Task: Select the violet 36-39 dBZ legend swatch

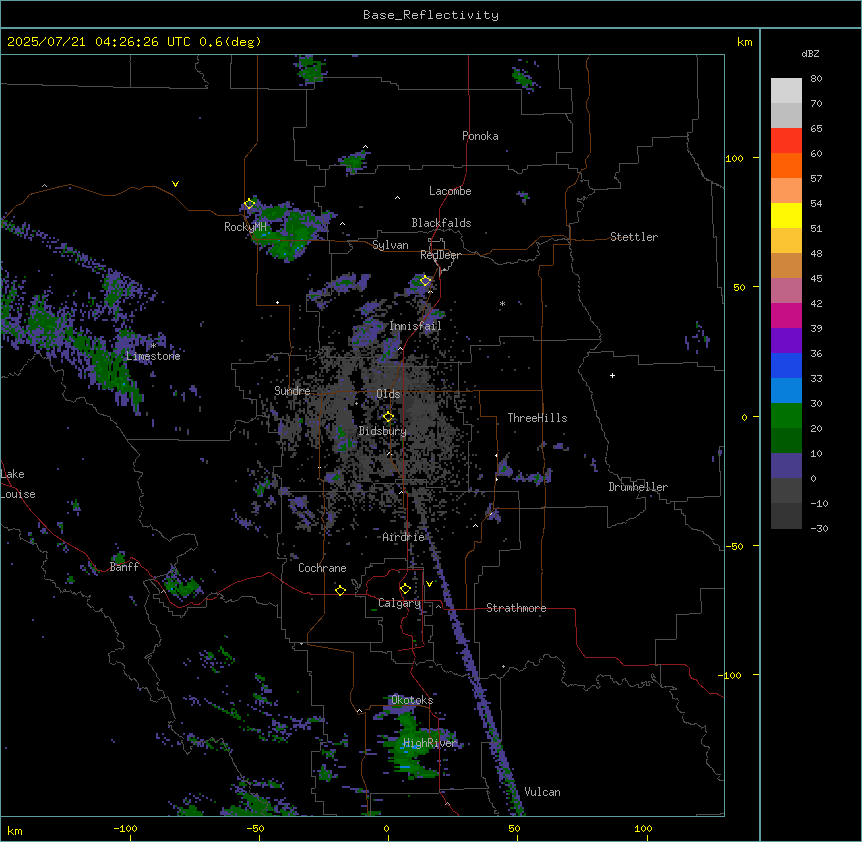Action: coord(786,341)
